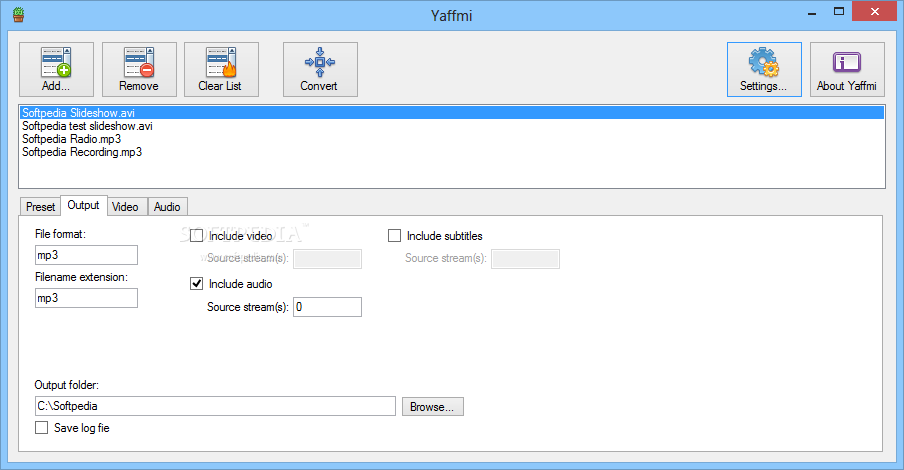The width and height of the screenshot is (904, 470).
Task: Toggle the Save log file checkbox
Action: pos(42,428)
